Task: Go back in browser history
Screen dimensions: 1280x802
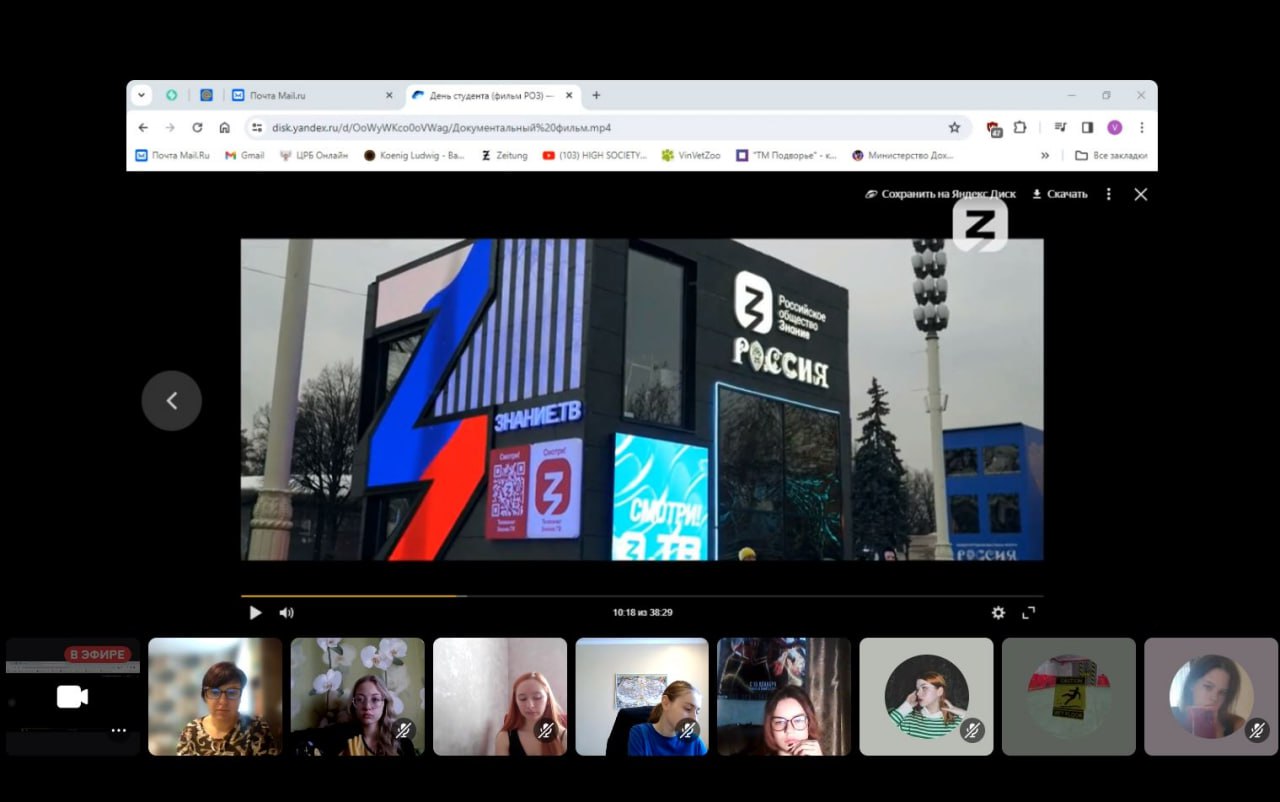Action: pos(143,127)
